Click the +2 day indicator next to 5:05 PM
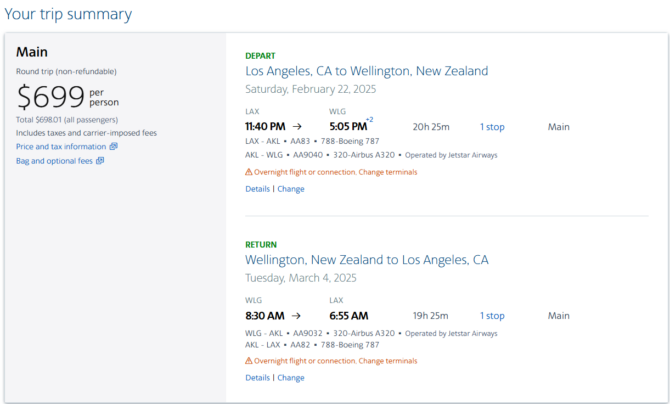Screen dimensions: 670x404 coord(370,120)
